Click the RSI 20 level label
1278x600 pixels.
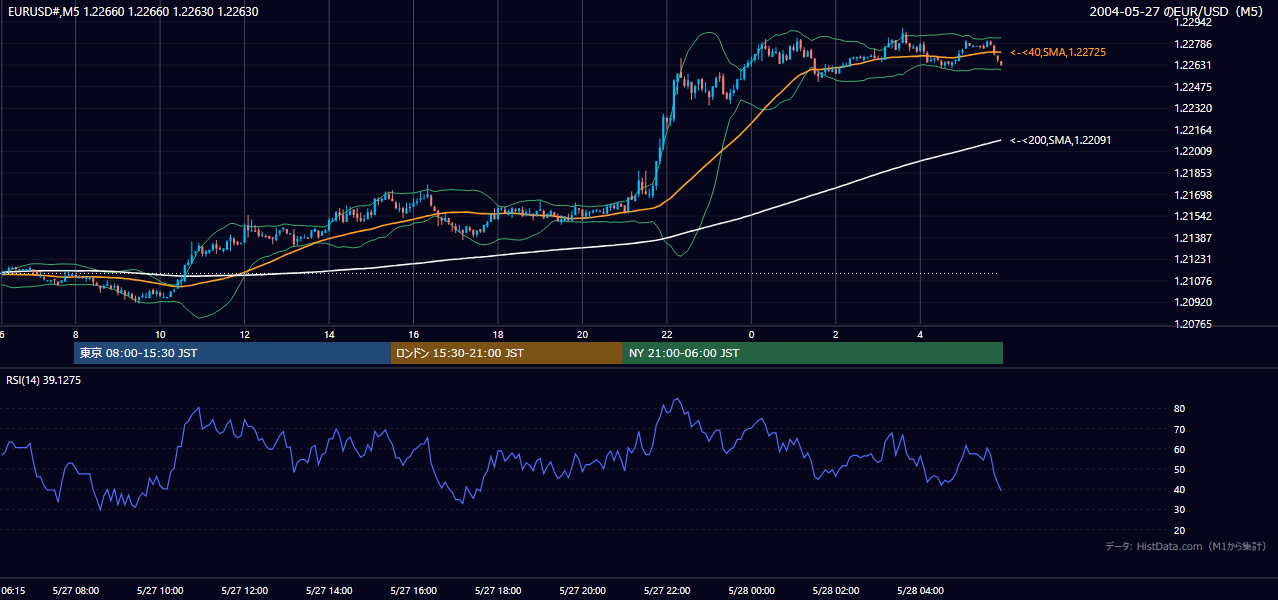click(x=1179, y=530)
